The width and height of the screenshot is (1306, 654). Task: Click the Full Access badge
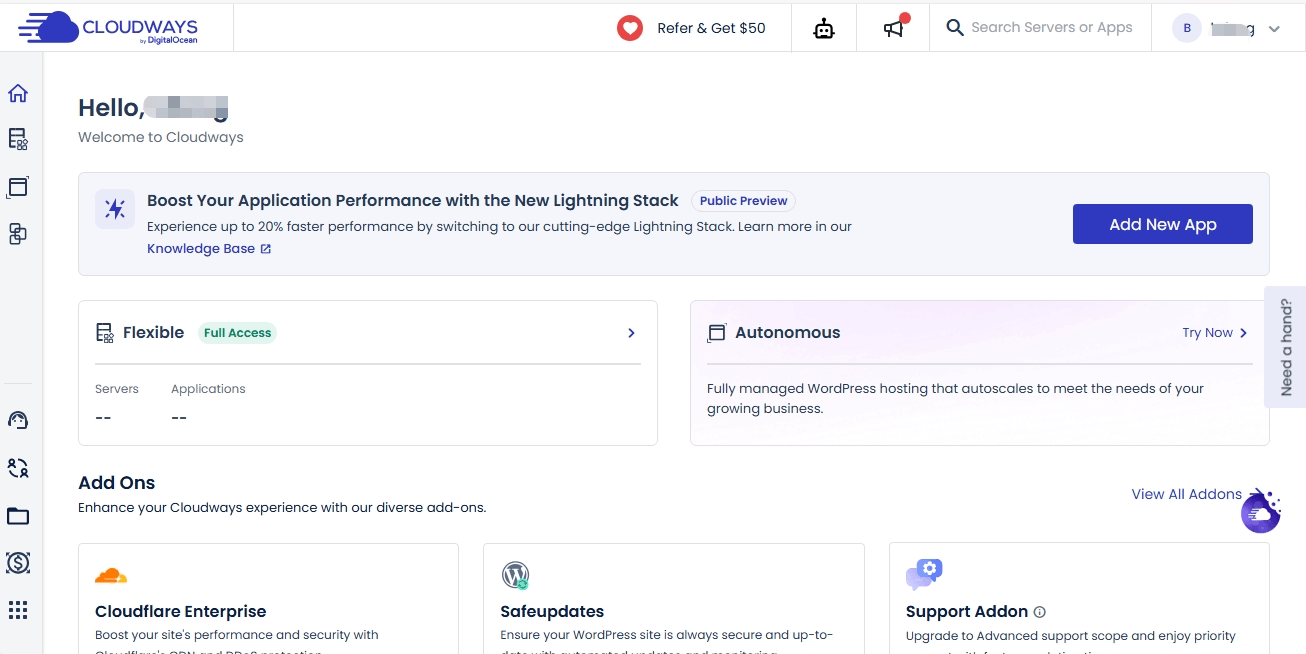pyautogui.click(x=238, y=333)
